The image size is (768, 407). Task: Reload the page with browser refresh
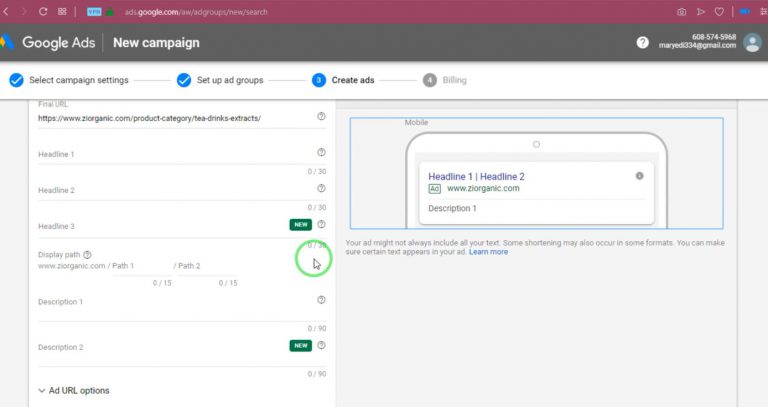[43, 11]
